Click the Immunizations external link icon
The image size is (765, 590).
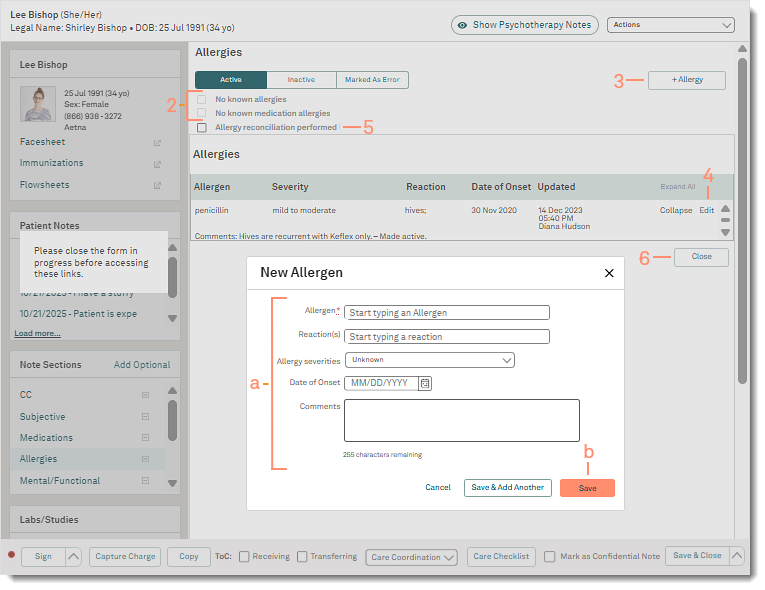tap(157, 164)
